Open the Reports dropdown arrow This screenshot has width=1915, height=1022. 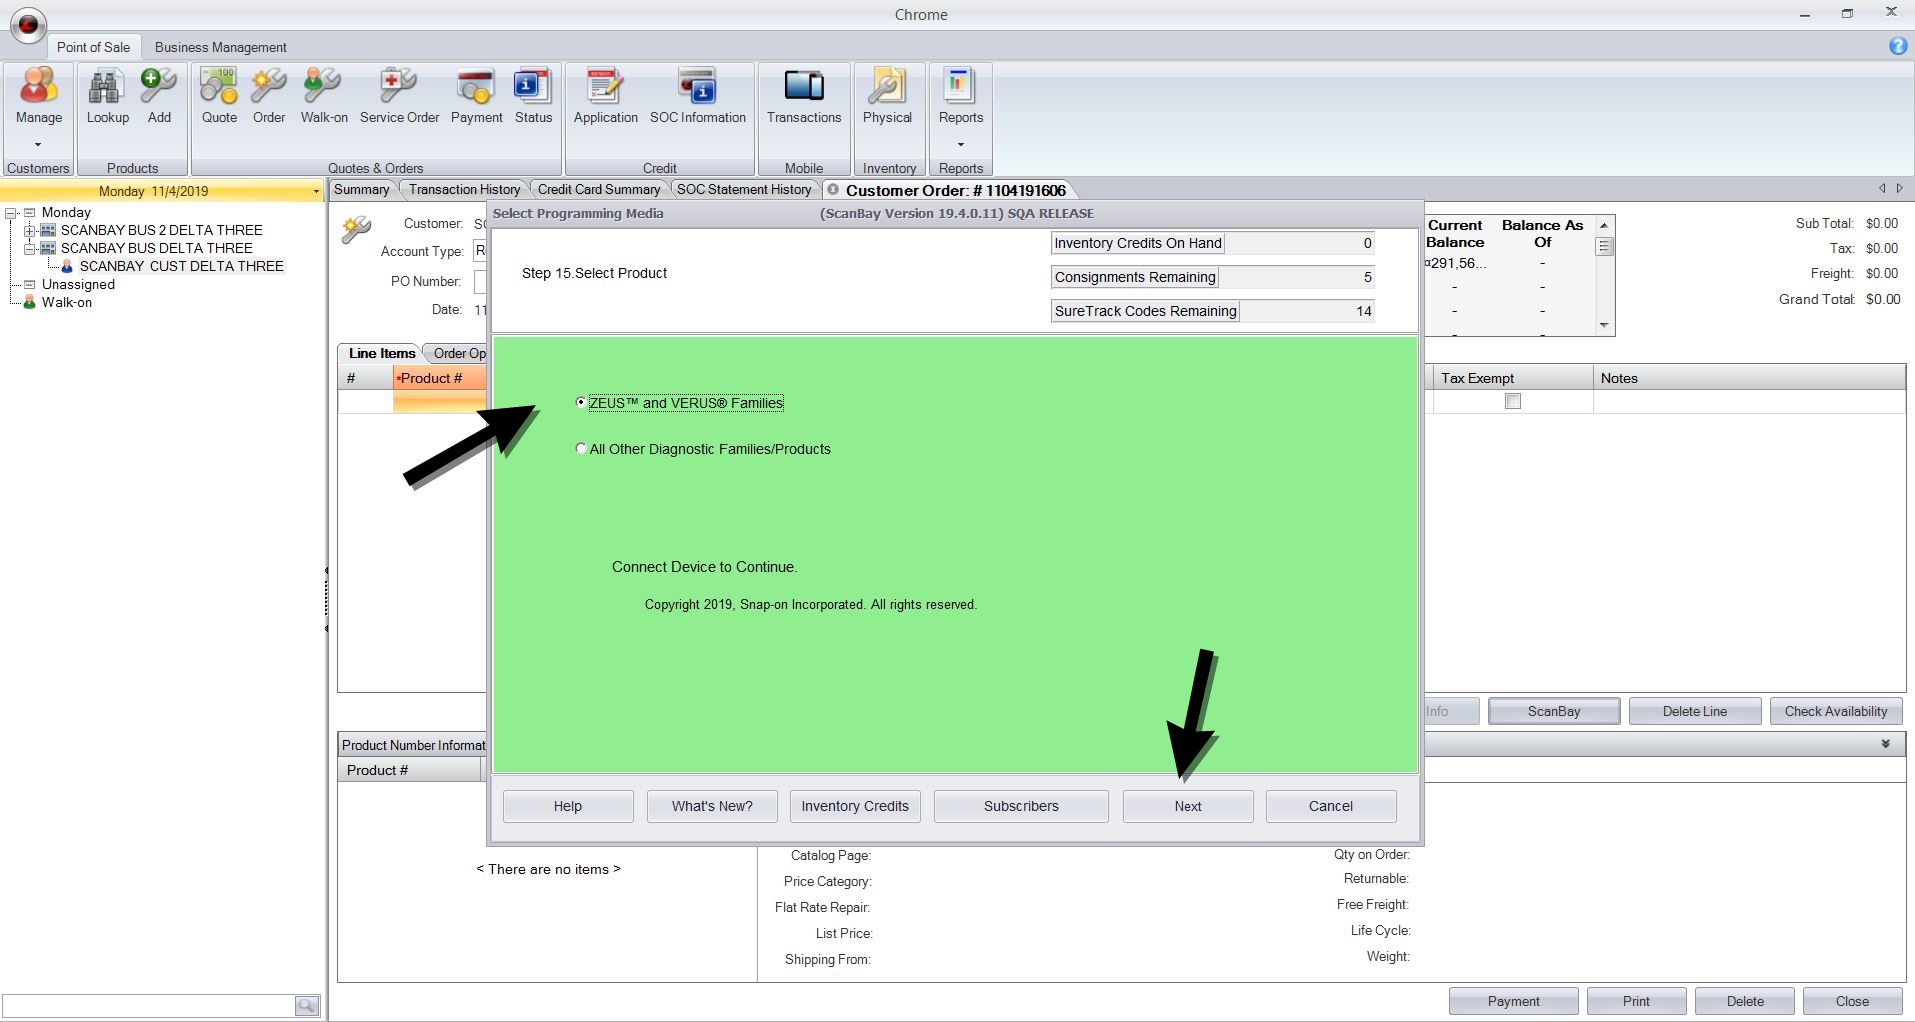pos(961,144)
